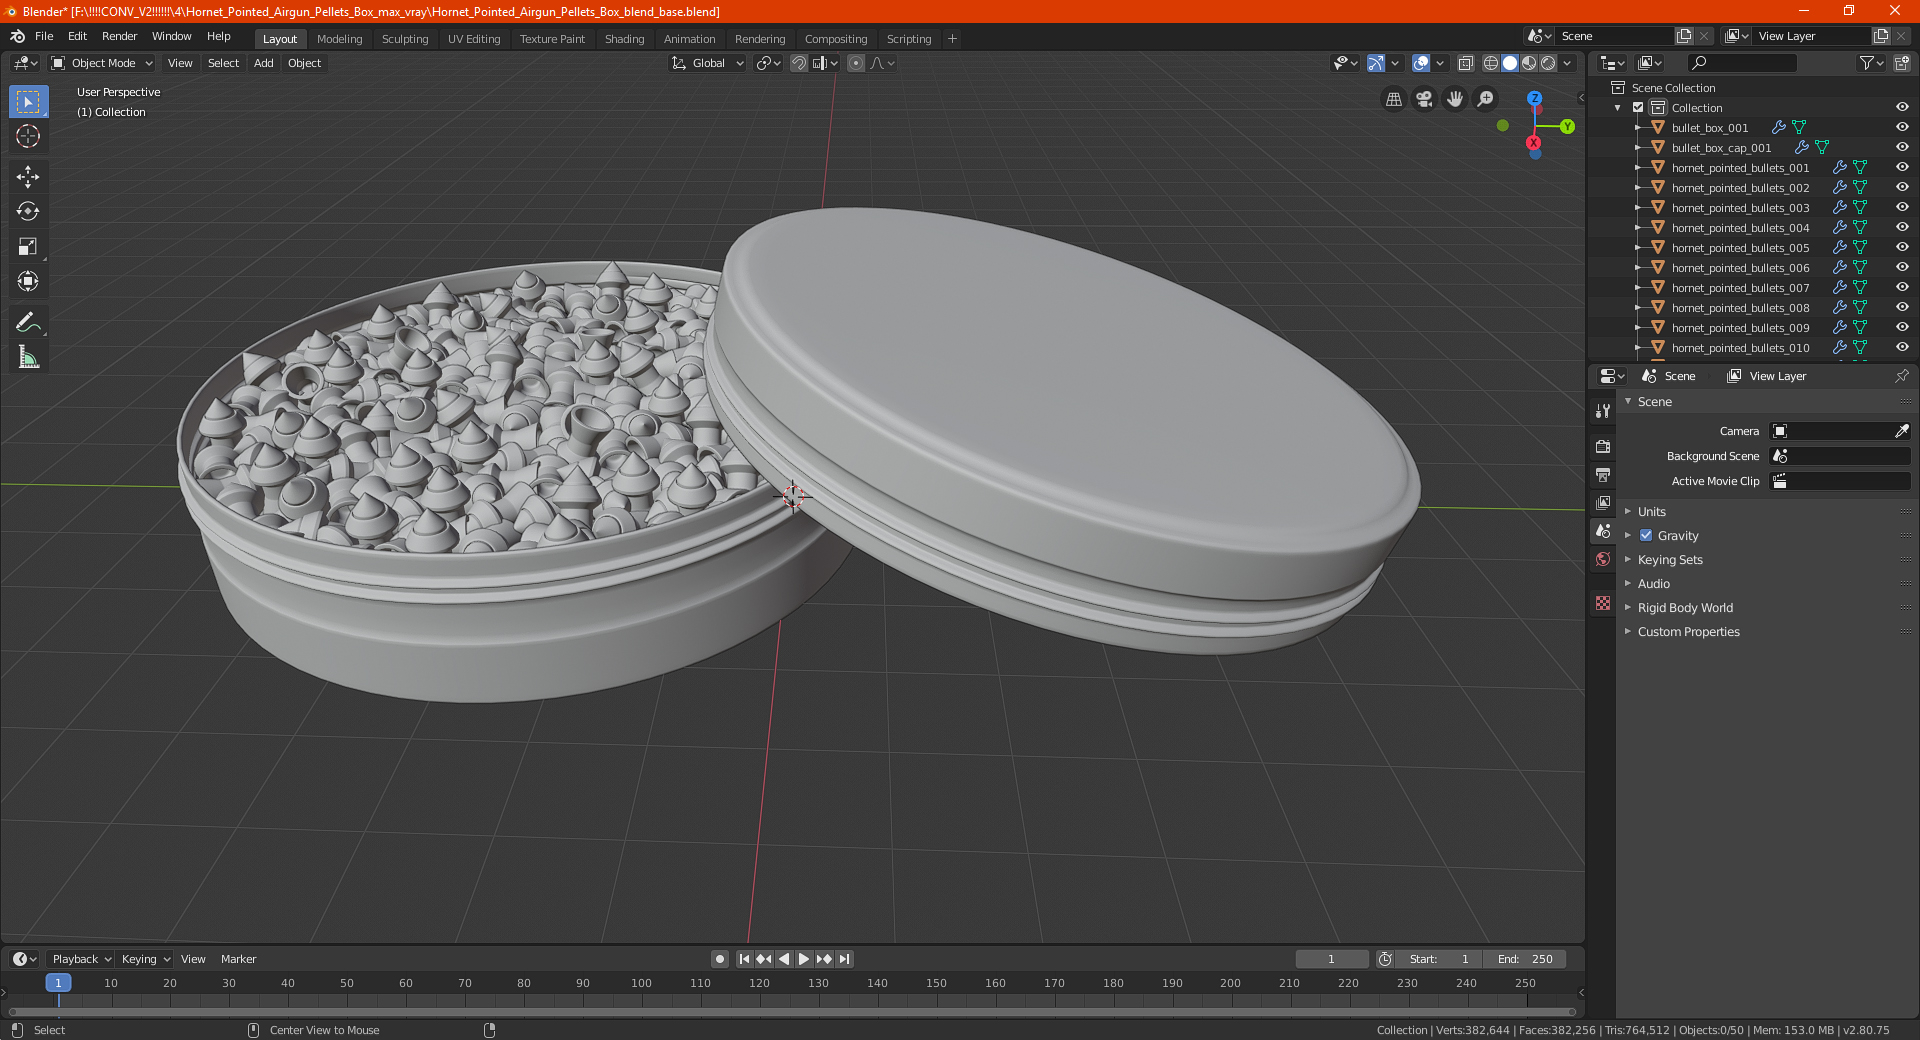Open the Texture properties tab
Viewport: 1920px width, 1040px height.
tap(1603, 603)
